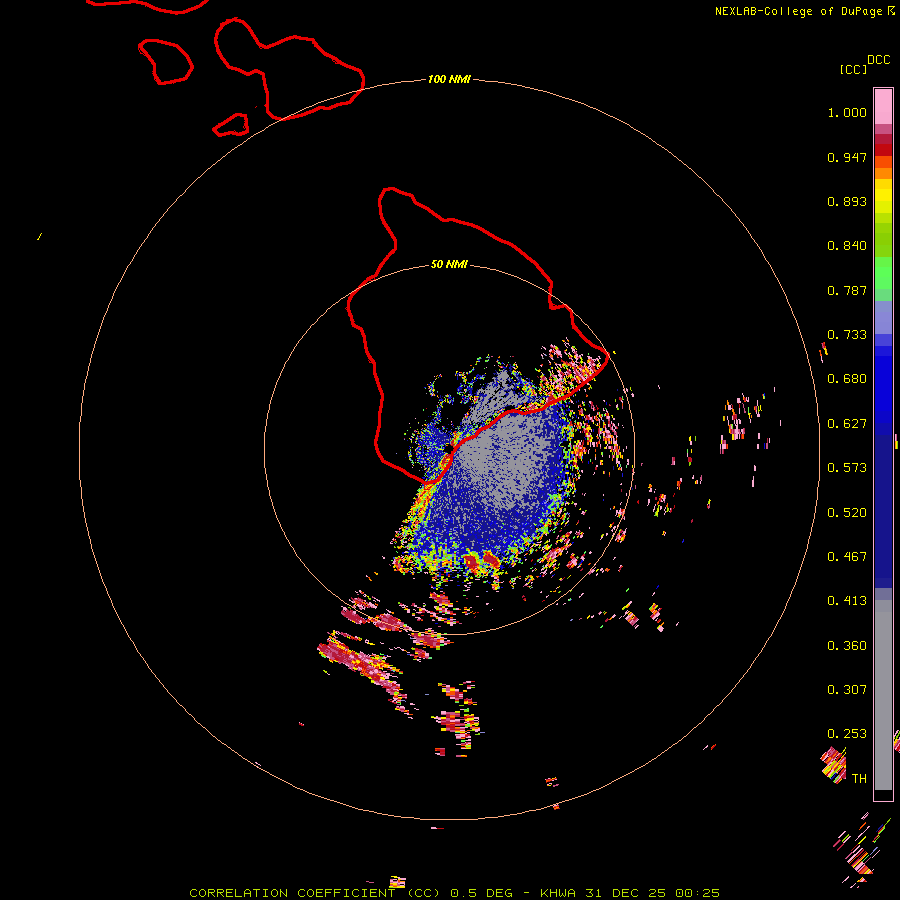Click the 0.680 value on the color scale

(x=847, y=379)
